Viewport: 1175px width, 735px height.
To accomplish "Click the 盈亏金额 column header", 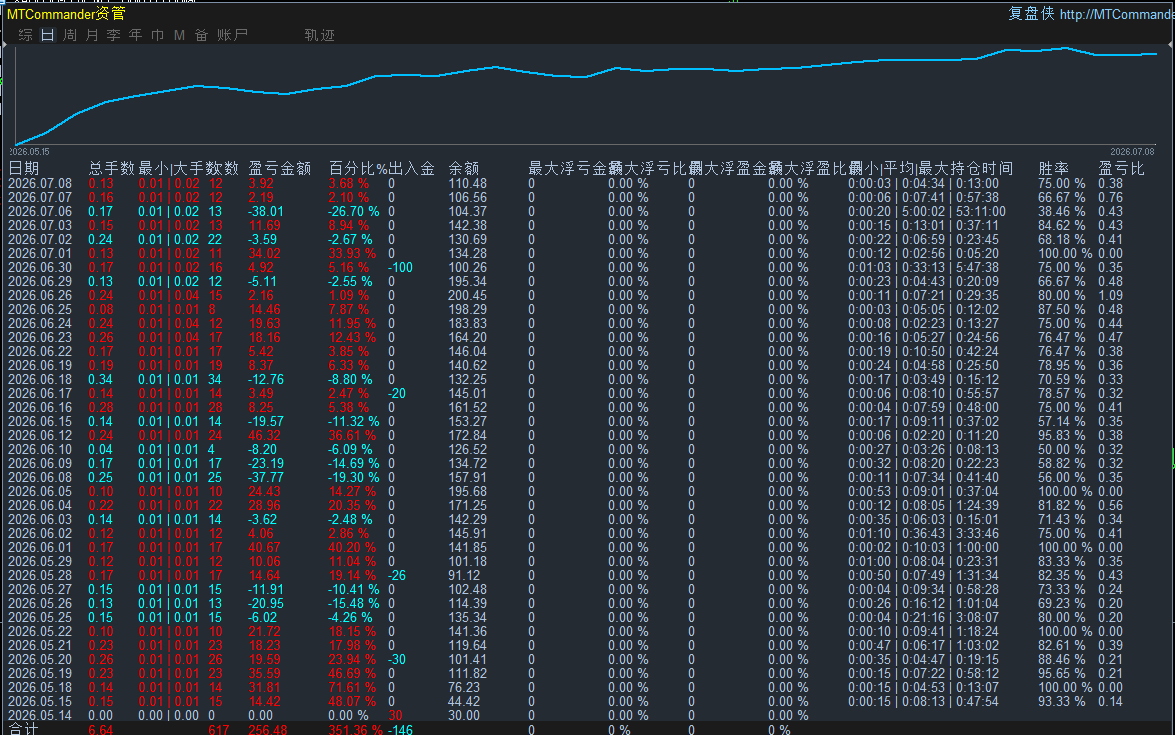I will [280, 169].
